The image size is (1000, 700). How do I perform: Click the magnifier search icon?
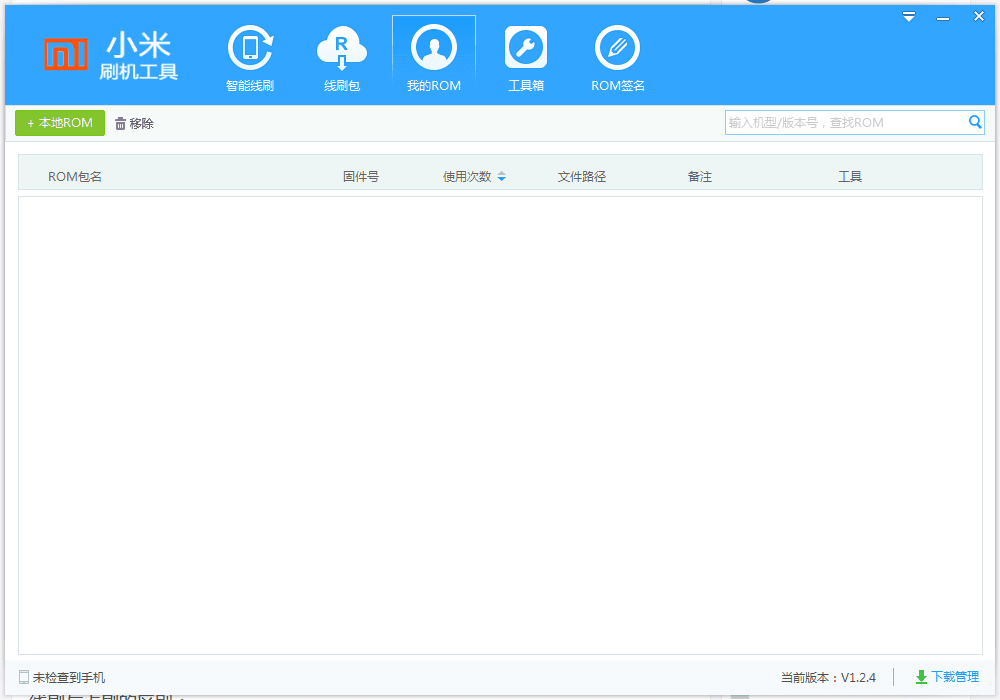pyautogui.click(x=975, y=122)
